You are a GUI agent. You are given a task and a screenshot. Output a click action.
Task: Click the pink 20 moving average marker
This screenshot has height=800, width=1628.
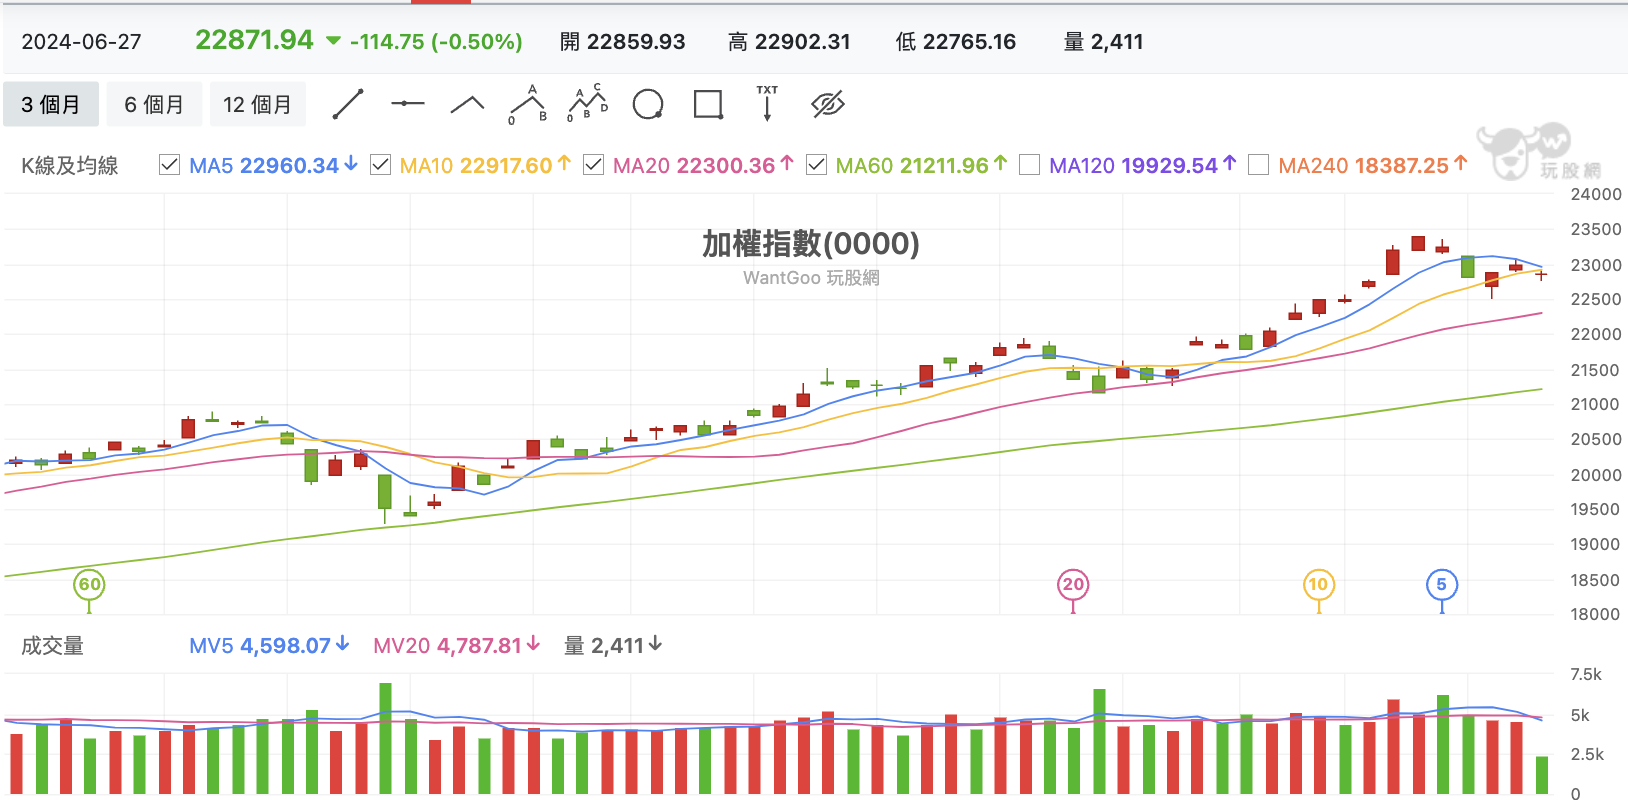click(x=1073, y=585)
